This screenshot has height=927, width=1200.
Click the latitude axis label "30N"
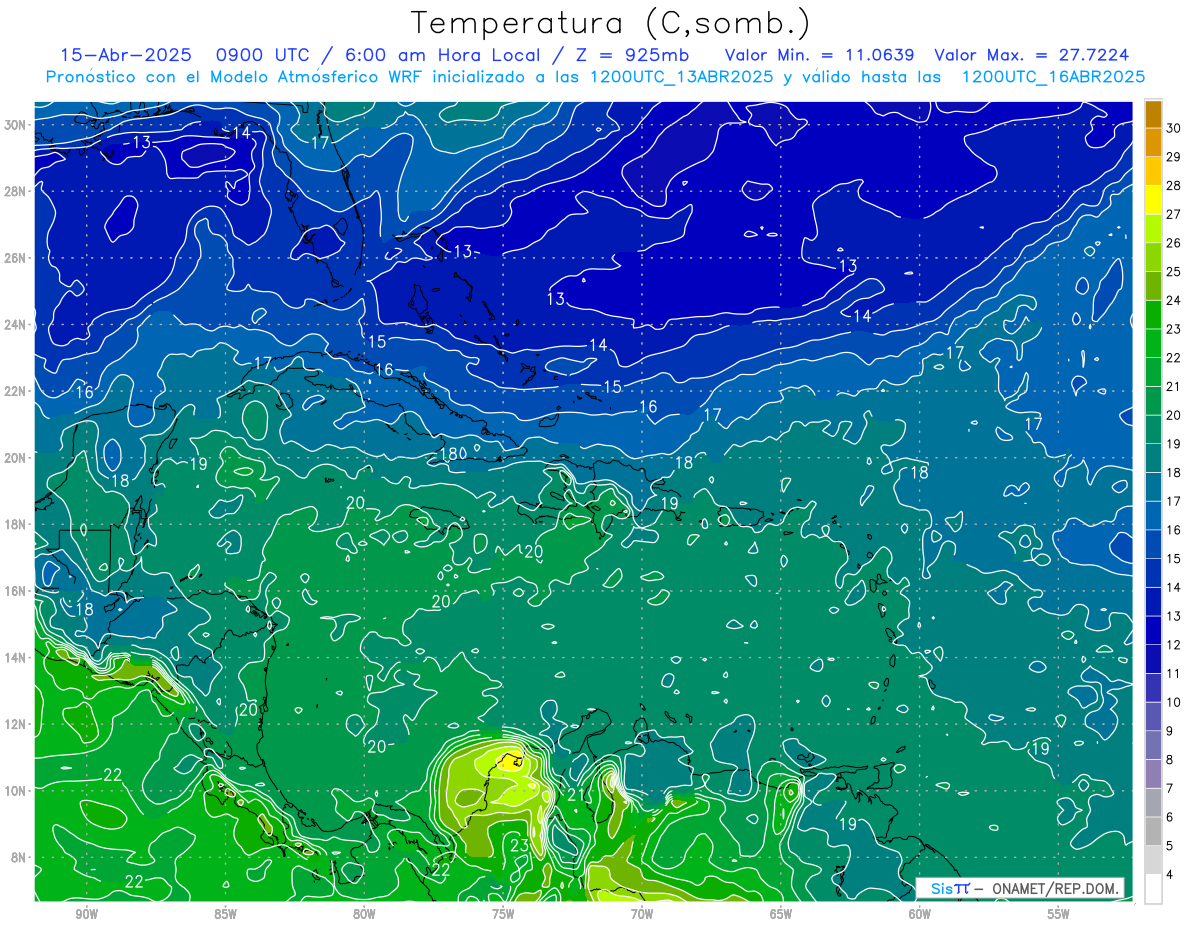point(15,125)
